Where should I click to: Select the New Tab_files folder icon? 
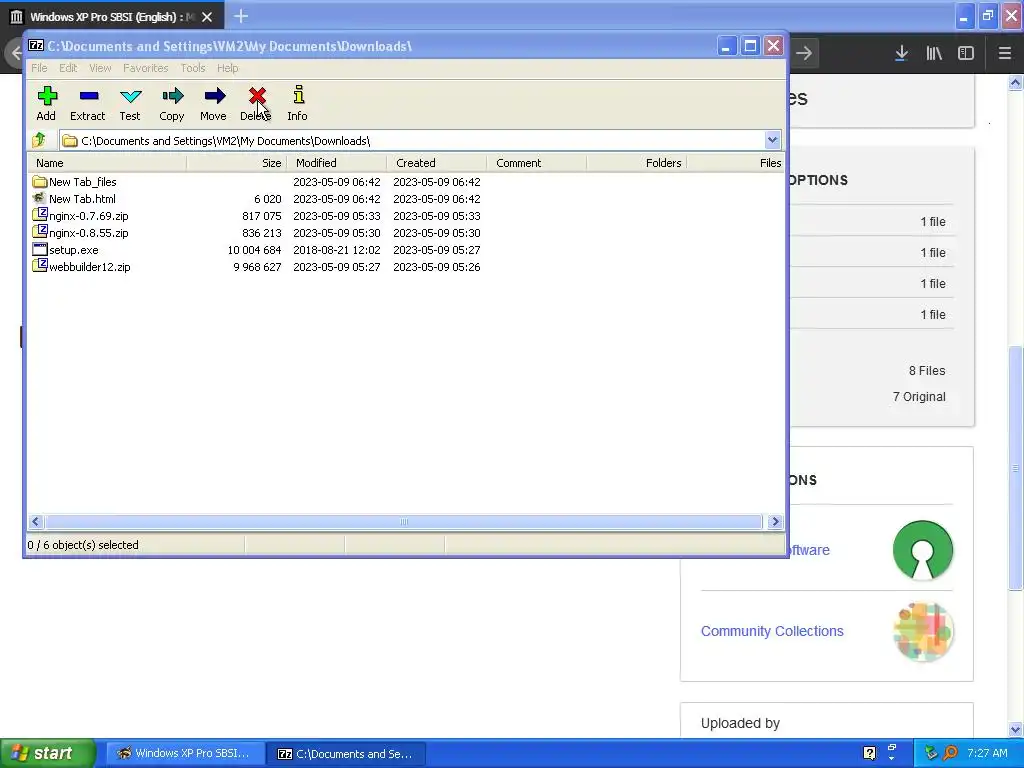pyautogui.click(x=40, y=182)
